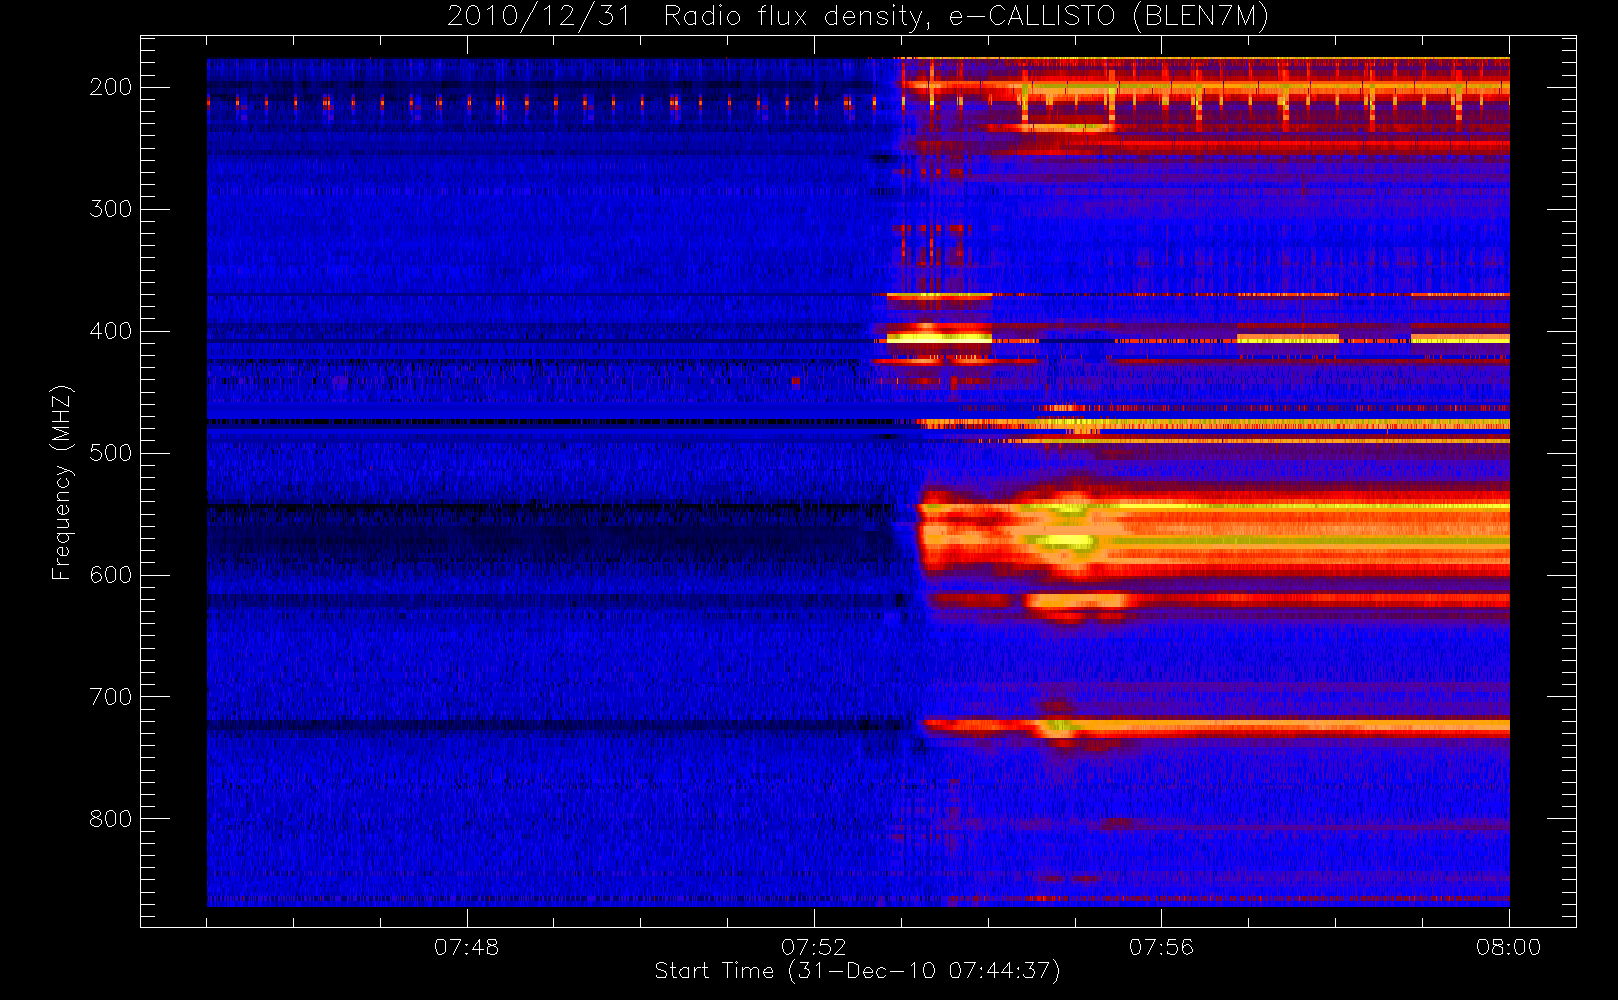Click the 07:48 time axis label
1618x1000 pixels.
tap(466, 947)
